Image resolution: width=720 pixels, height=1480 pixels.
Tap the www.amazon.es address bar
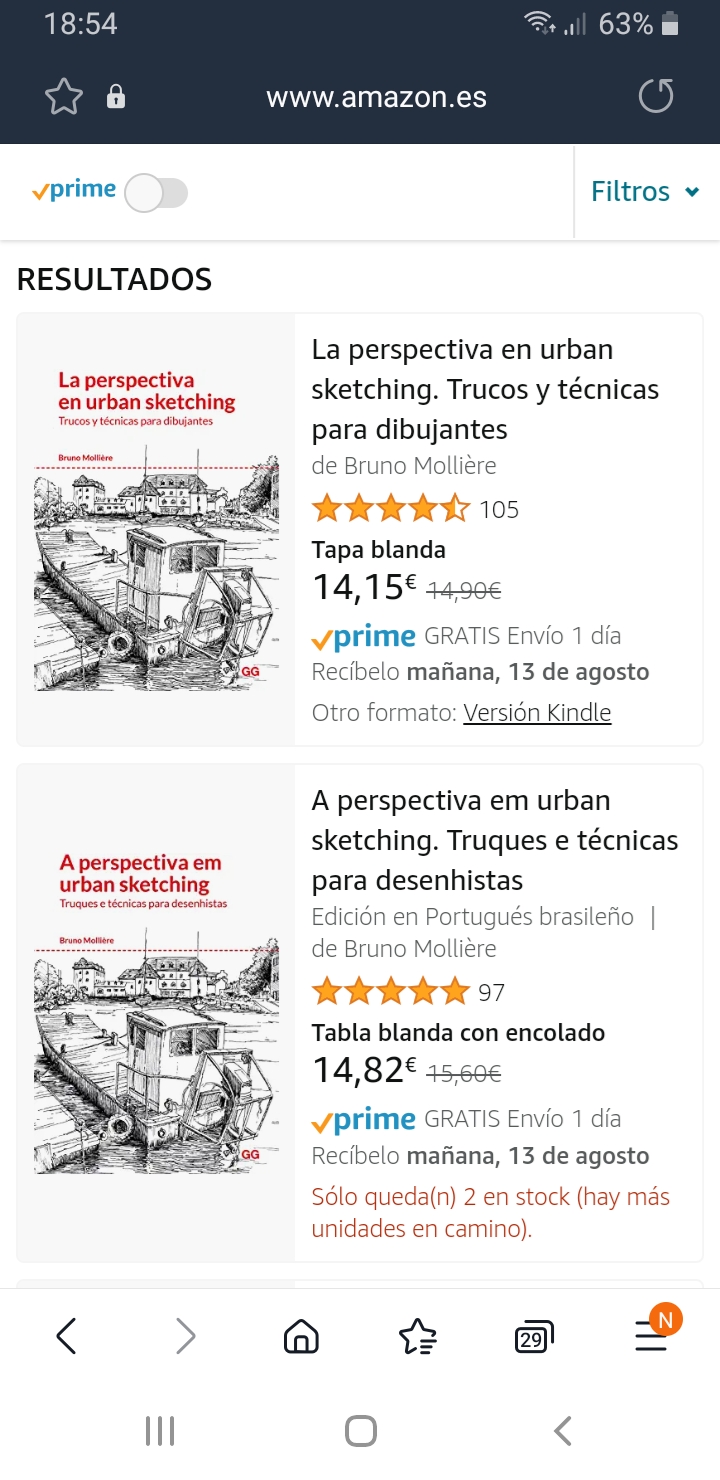click(x=376, y=97)
